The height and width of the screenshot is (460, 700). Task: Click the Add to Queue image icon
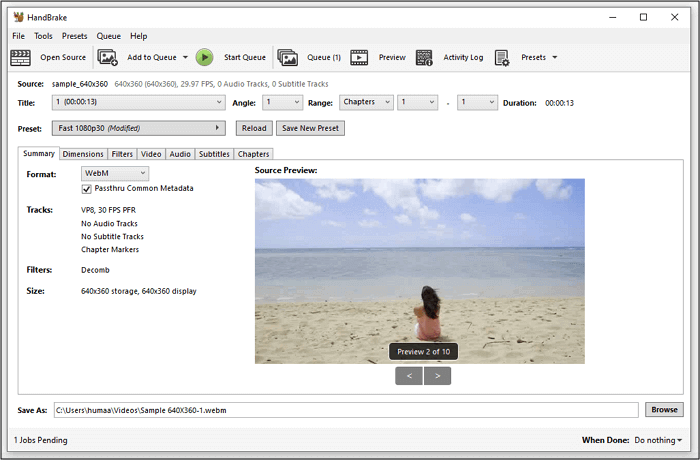point(108,58)
